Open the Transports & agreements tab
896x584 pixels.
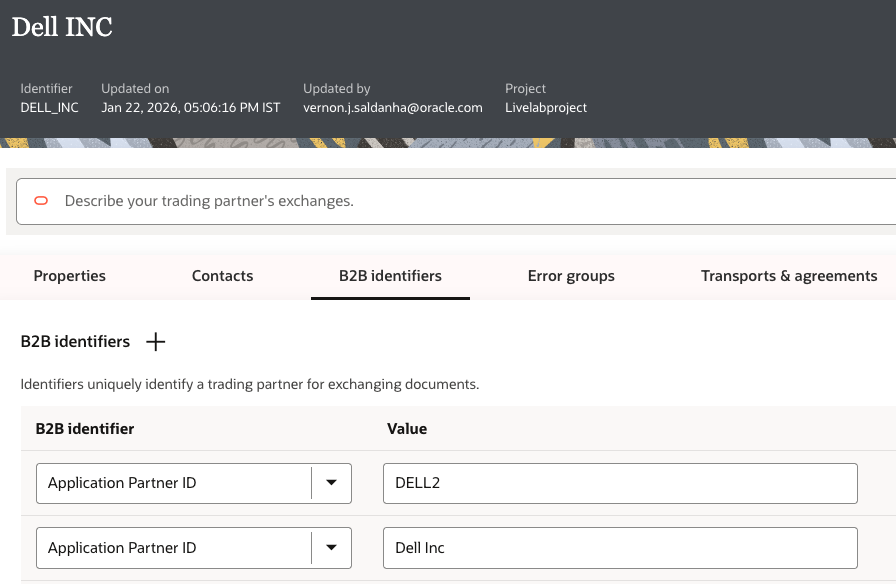tap(789, 276)
